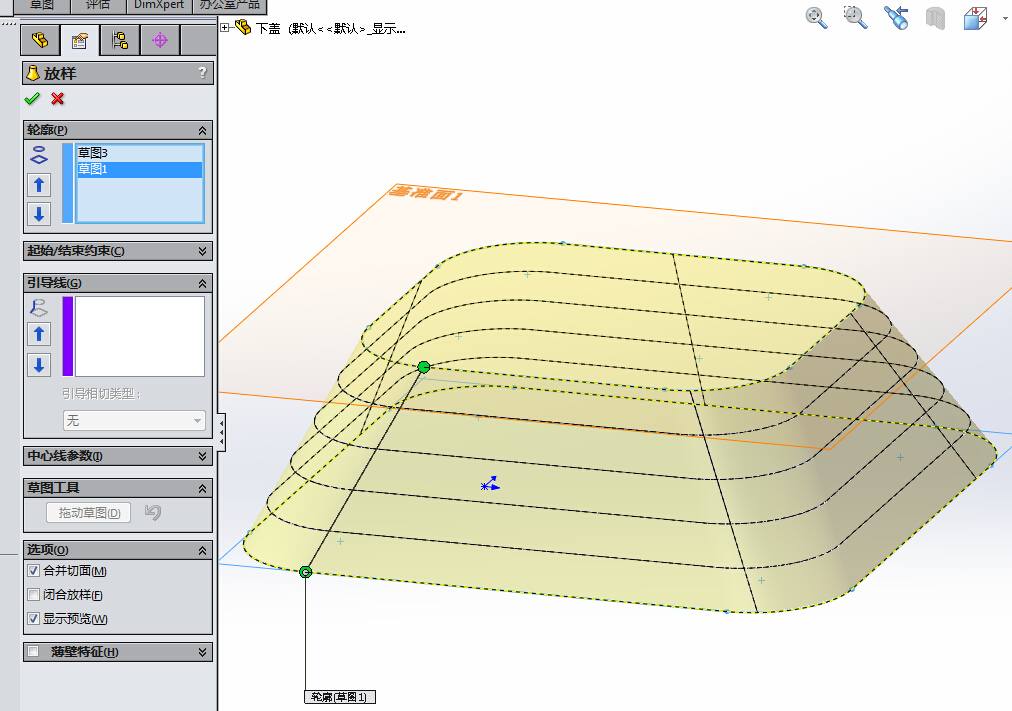Viewport: 1012px width, 711px height.
Task: Move guide curve up in the 引导线 list
Action: click(39, 334)
